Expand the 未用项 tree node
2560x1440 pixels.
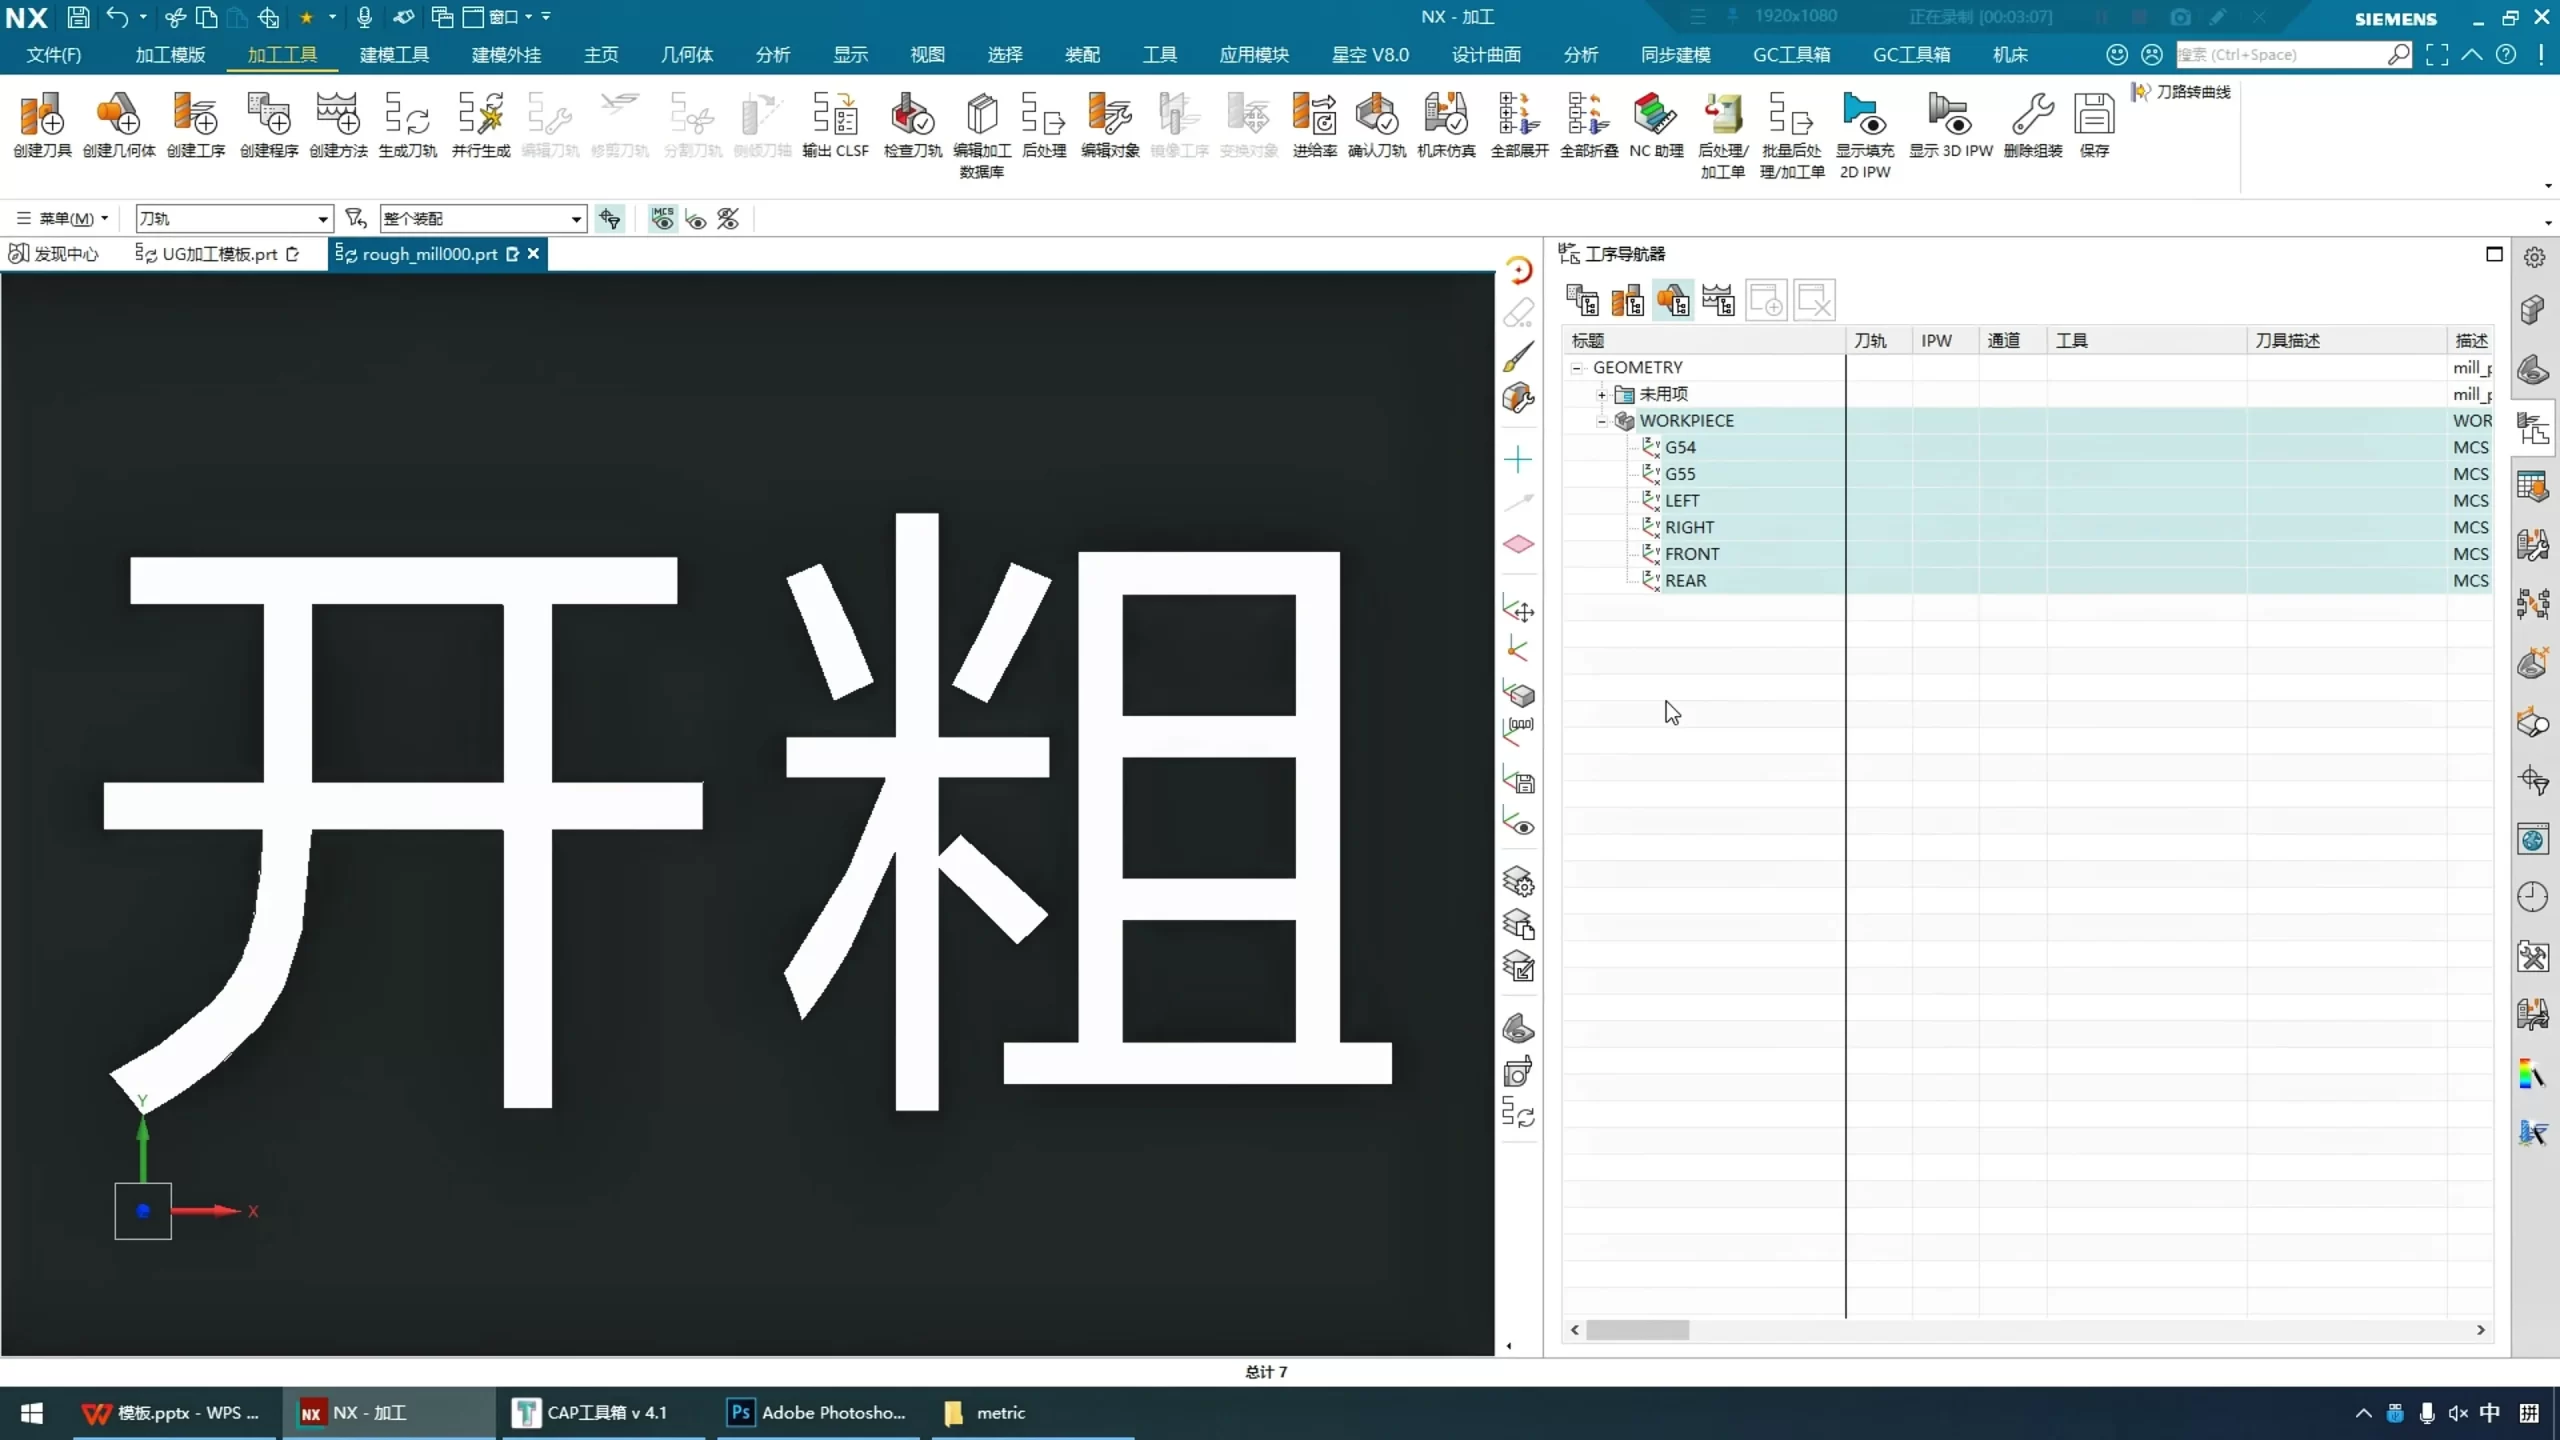(1602, 395)
